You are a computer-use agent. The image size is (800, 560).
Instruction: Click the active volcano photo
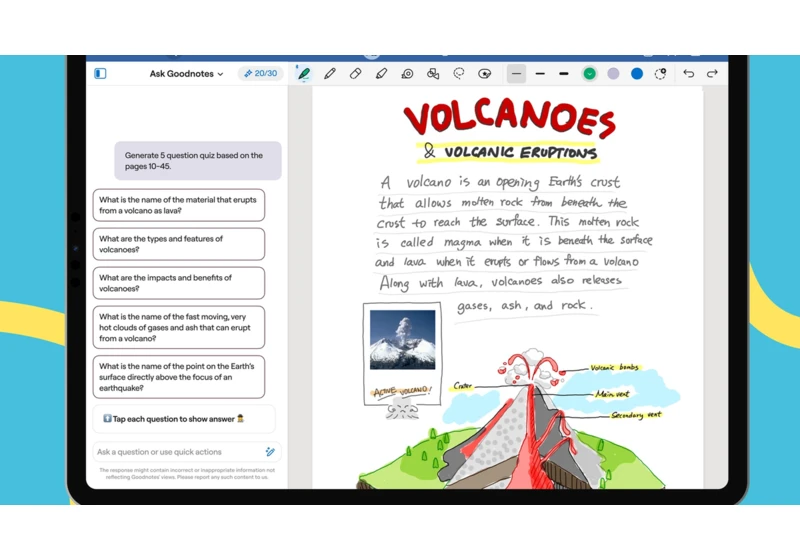[403, 340]
